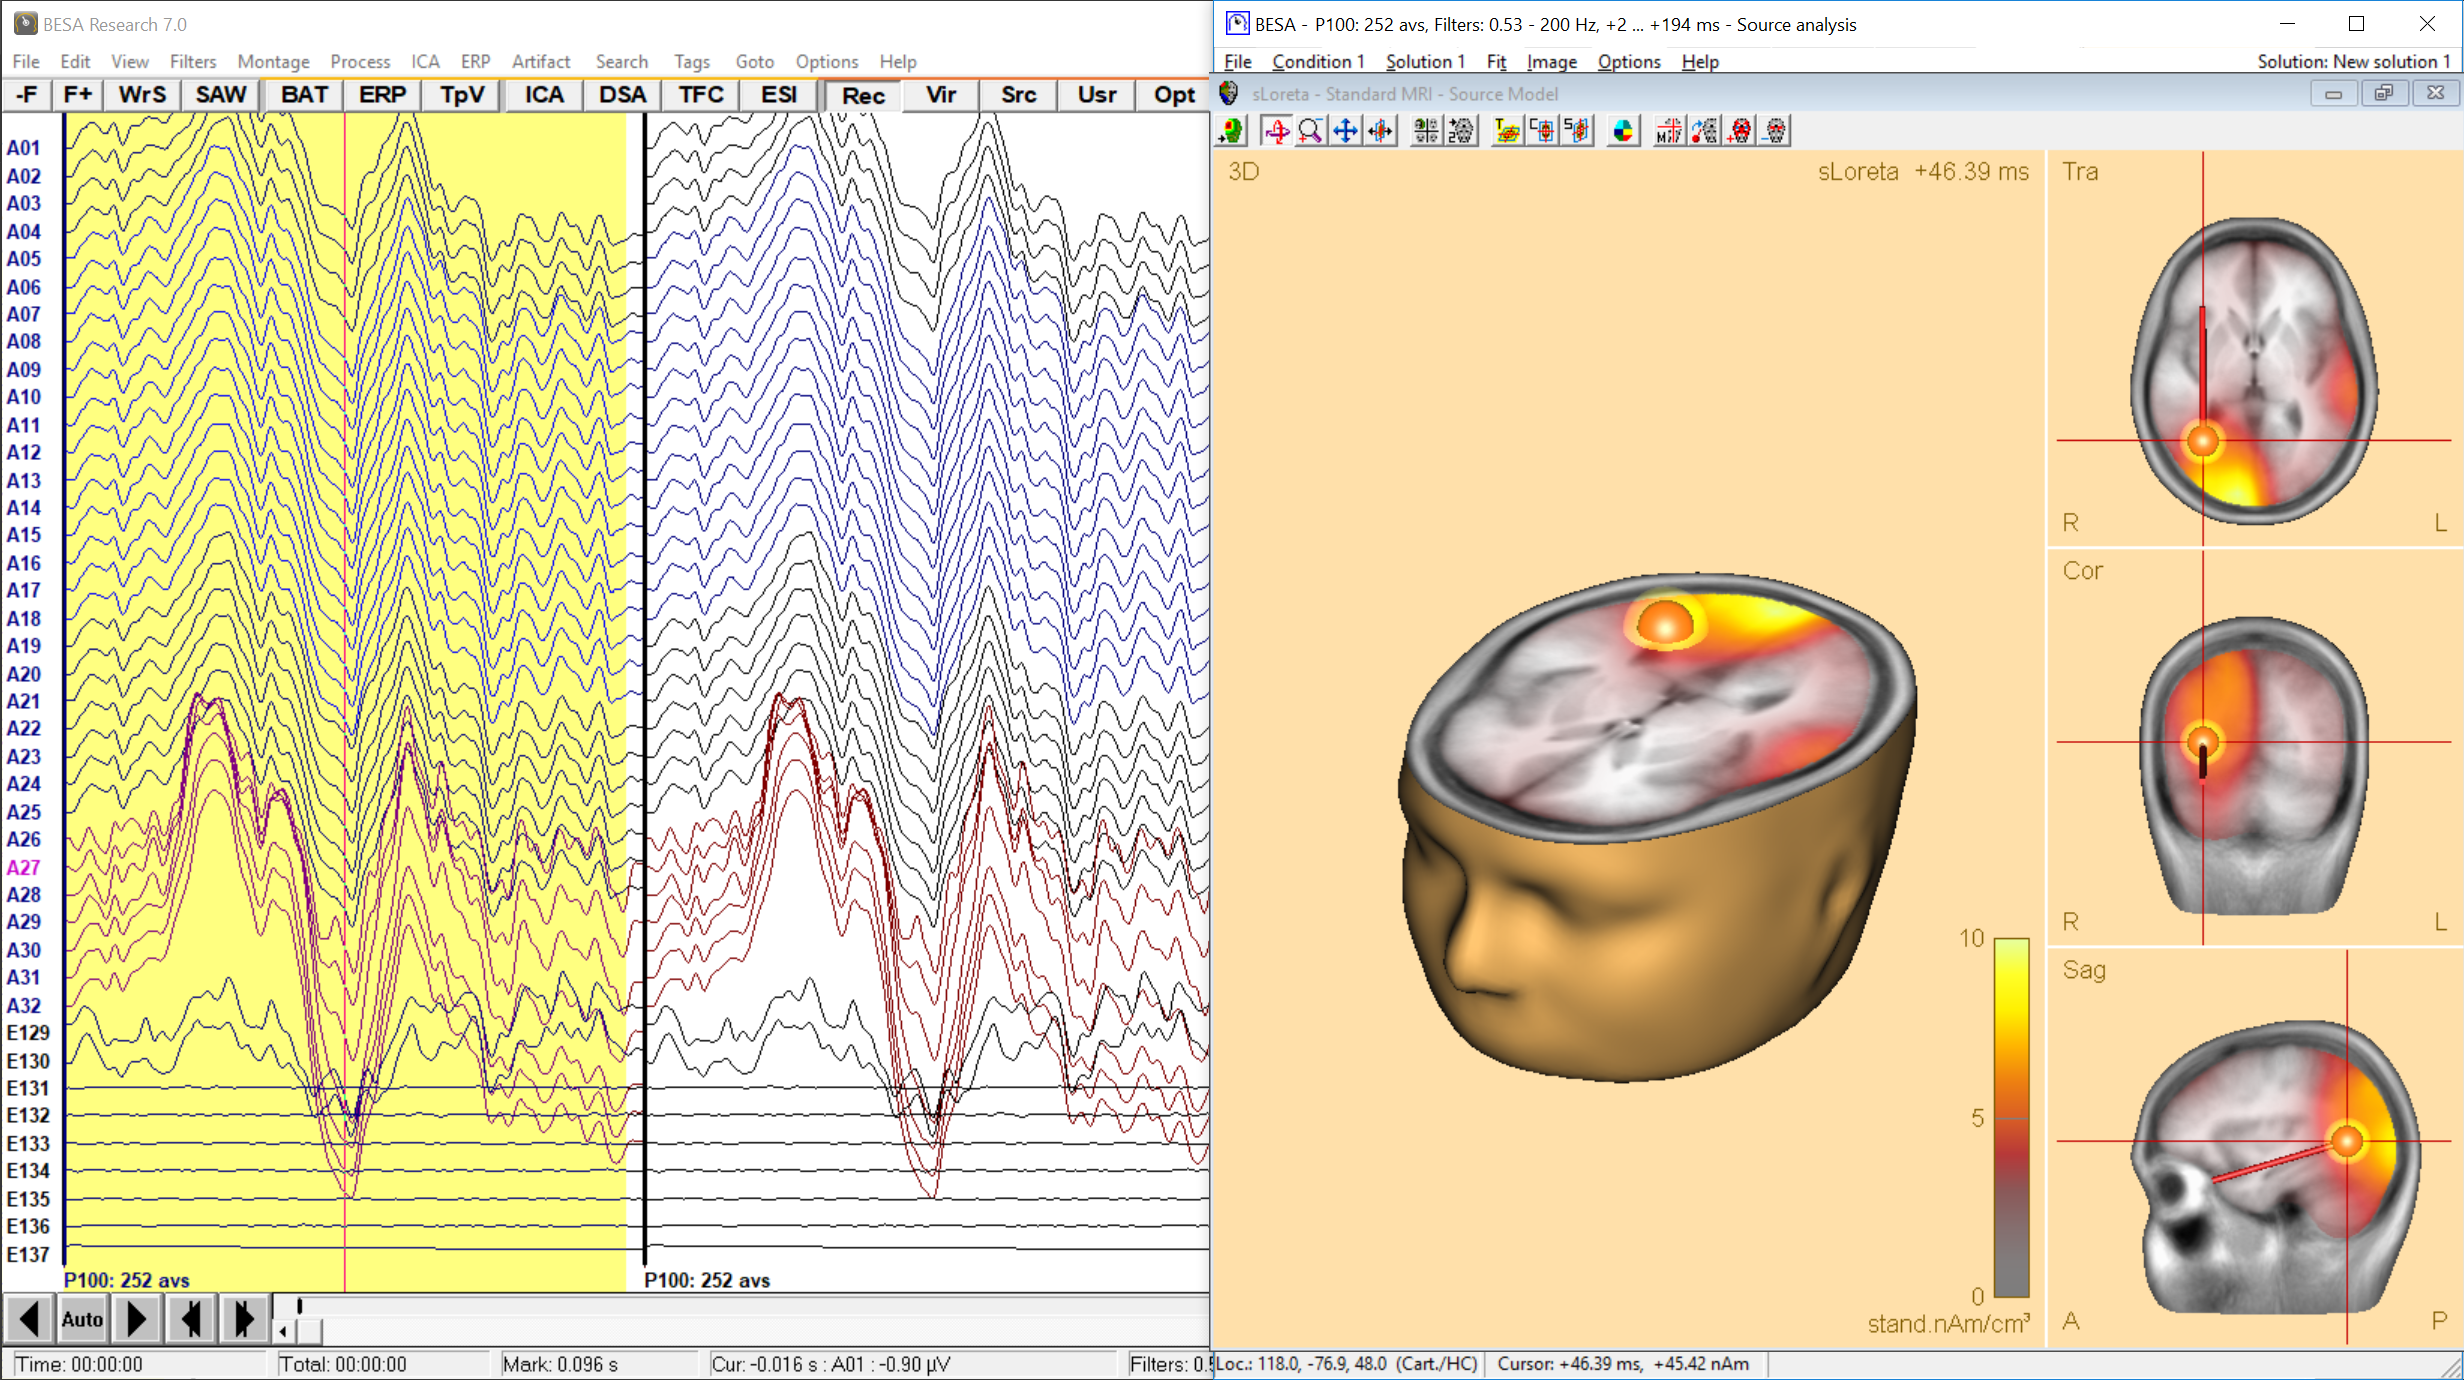Screen dimensions: 2464x1380
Task: Click the sLoreta color scale bar
Action: click(x=2011, y=1117)
